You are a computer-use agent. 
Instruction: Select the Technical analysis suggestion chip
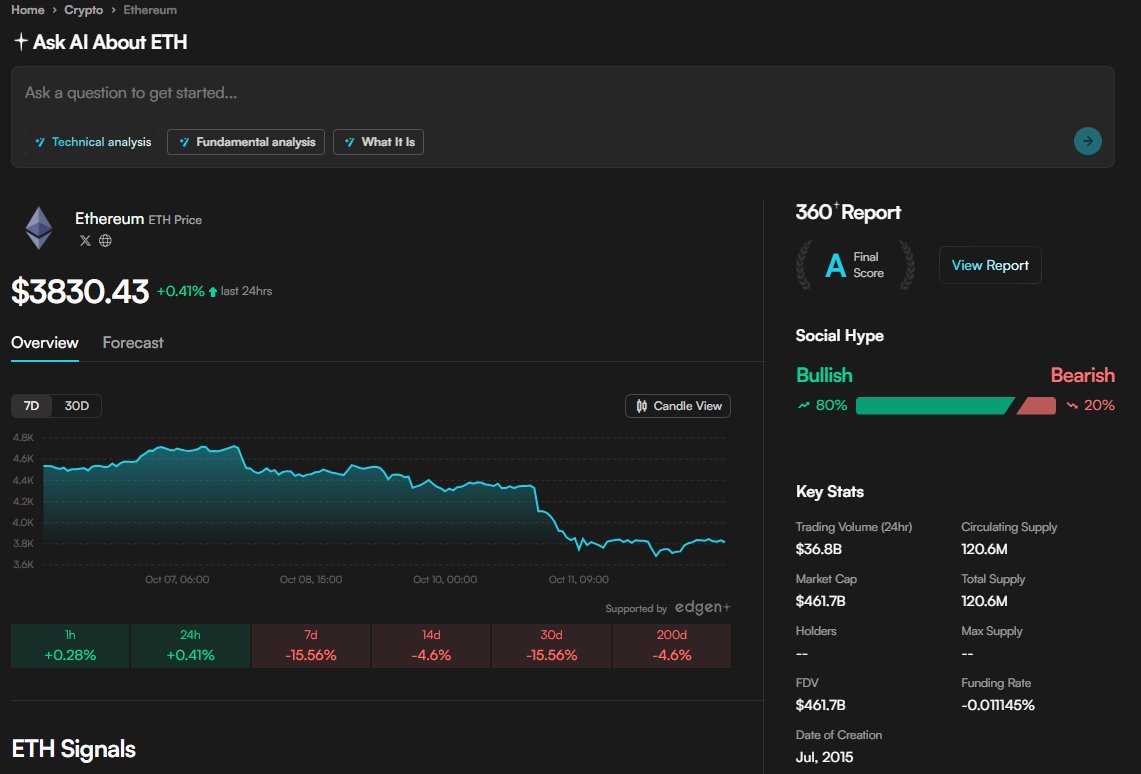(93, 141)
